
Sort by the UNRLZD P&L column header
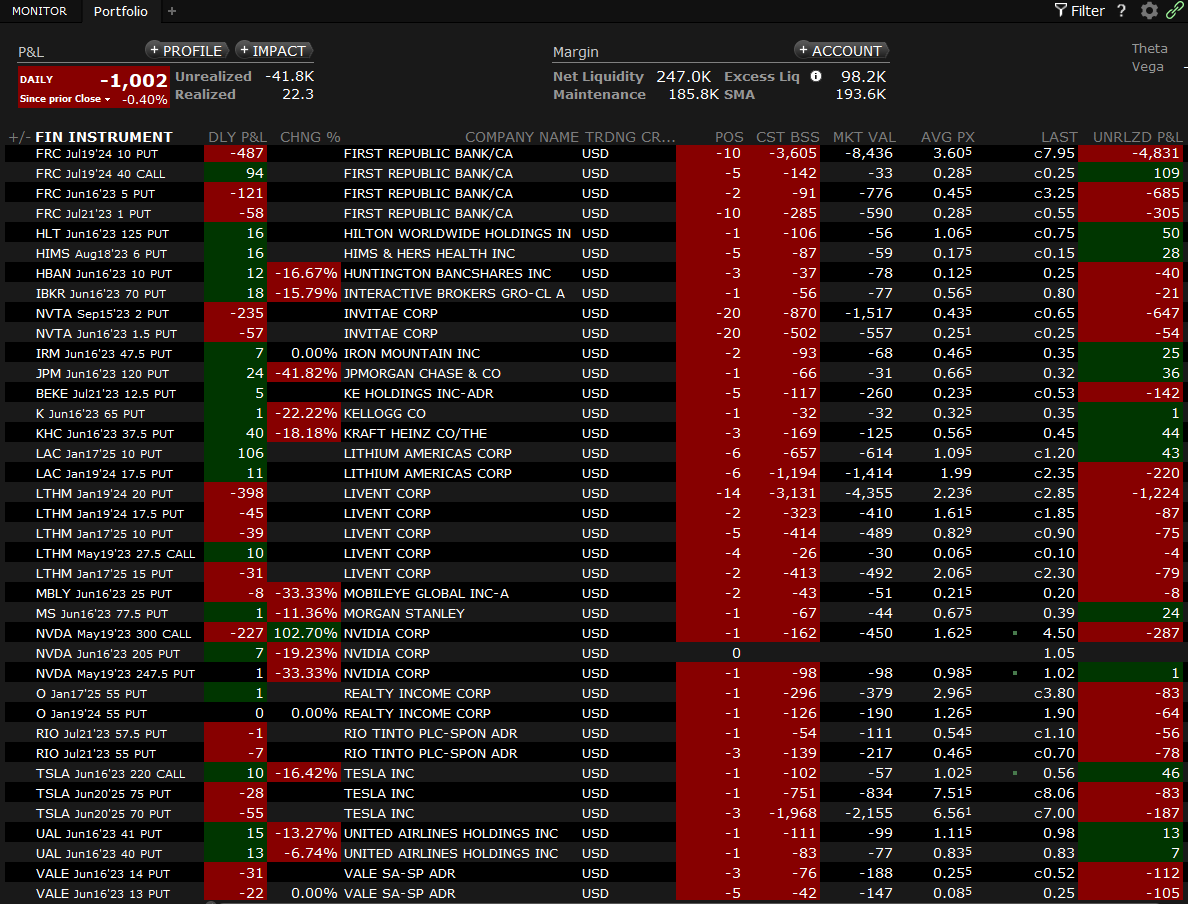(x=1137, y=137)
